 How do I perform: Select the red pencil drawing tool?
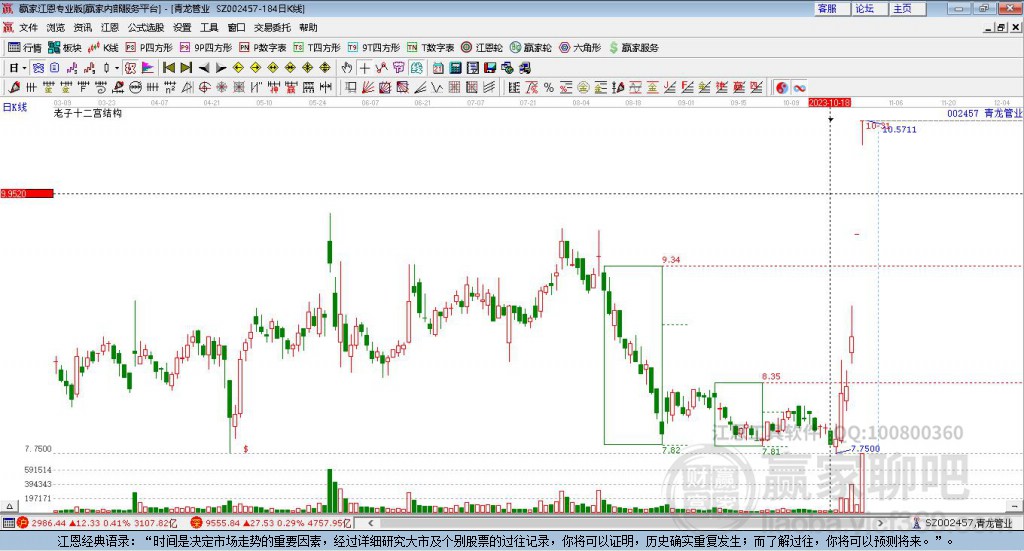pos(14,87)
